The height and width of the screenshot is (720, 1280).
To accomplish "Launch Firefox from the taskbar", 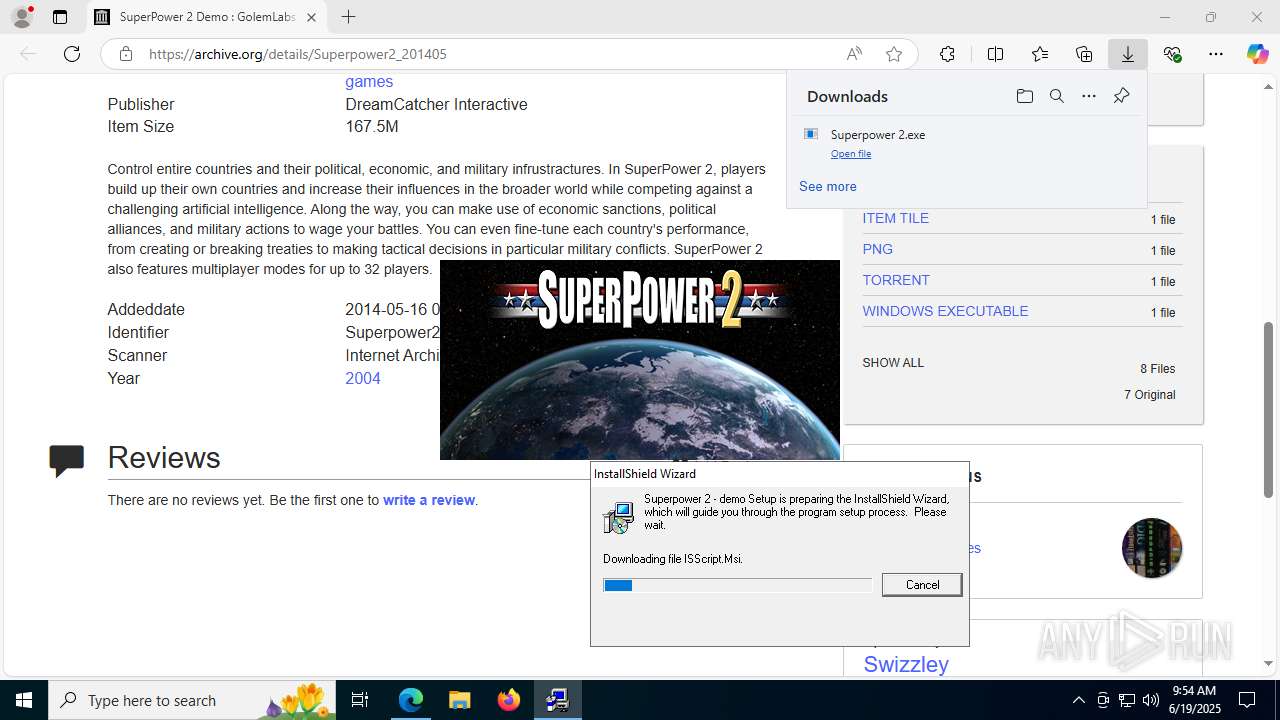I will [x=508, y=700].
